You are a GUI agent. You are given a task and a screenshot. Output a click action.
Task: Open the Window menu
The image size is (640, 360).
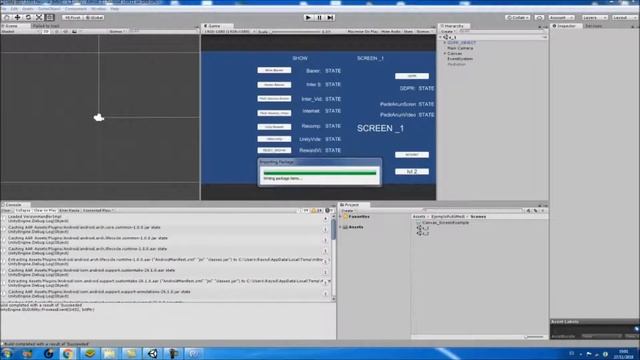98,9
